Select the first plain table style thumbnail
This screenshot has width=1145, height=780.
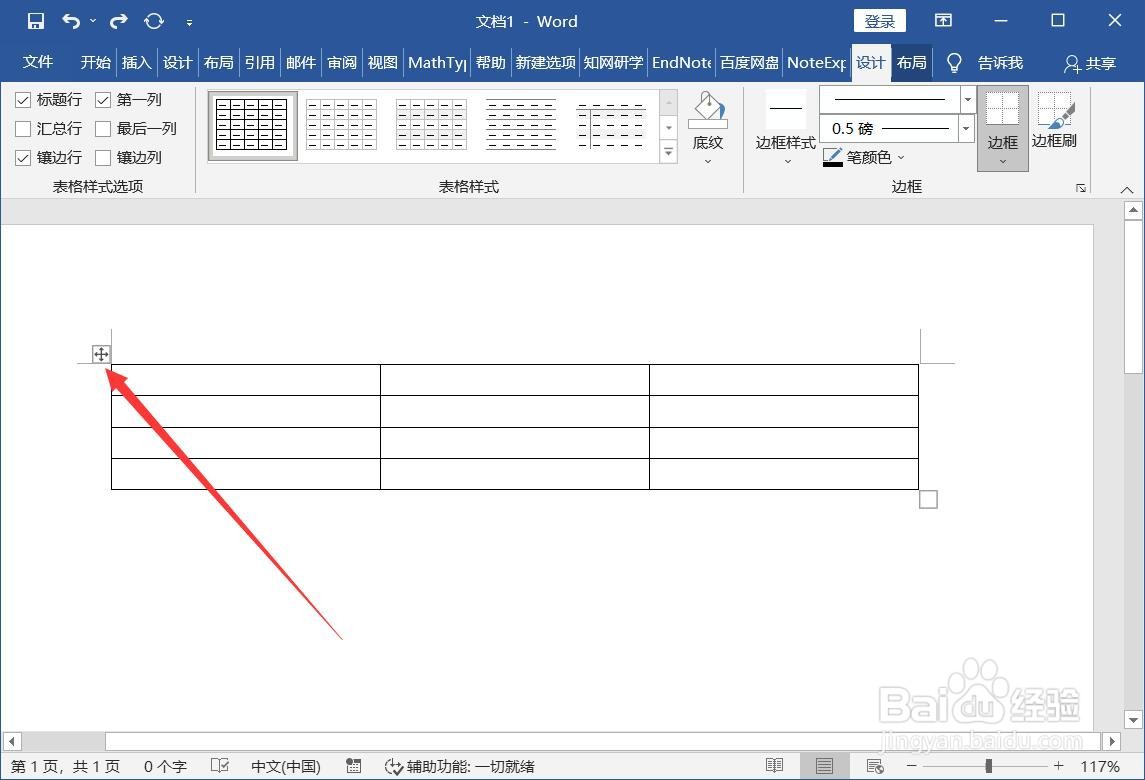(251, 124)
